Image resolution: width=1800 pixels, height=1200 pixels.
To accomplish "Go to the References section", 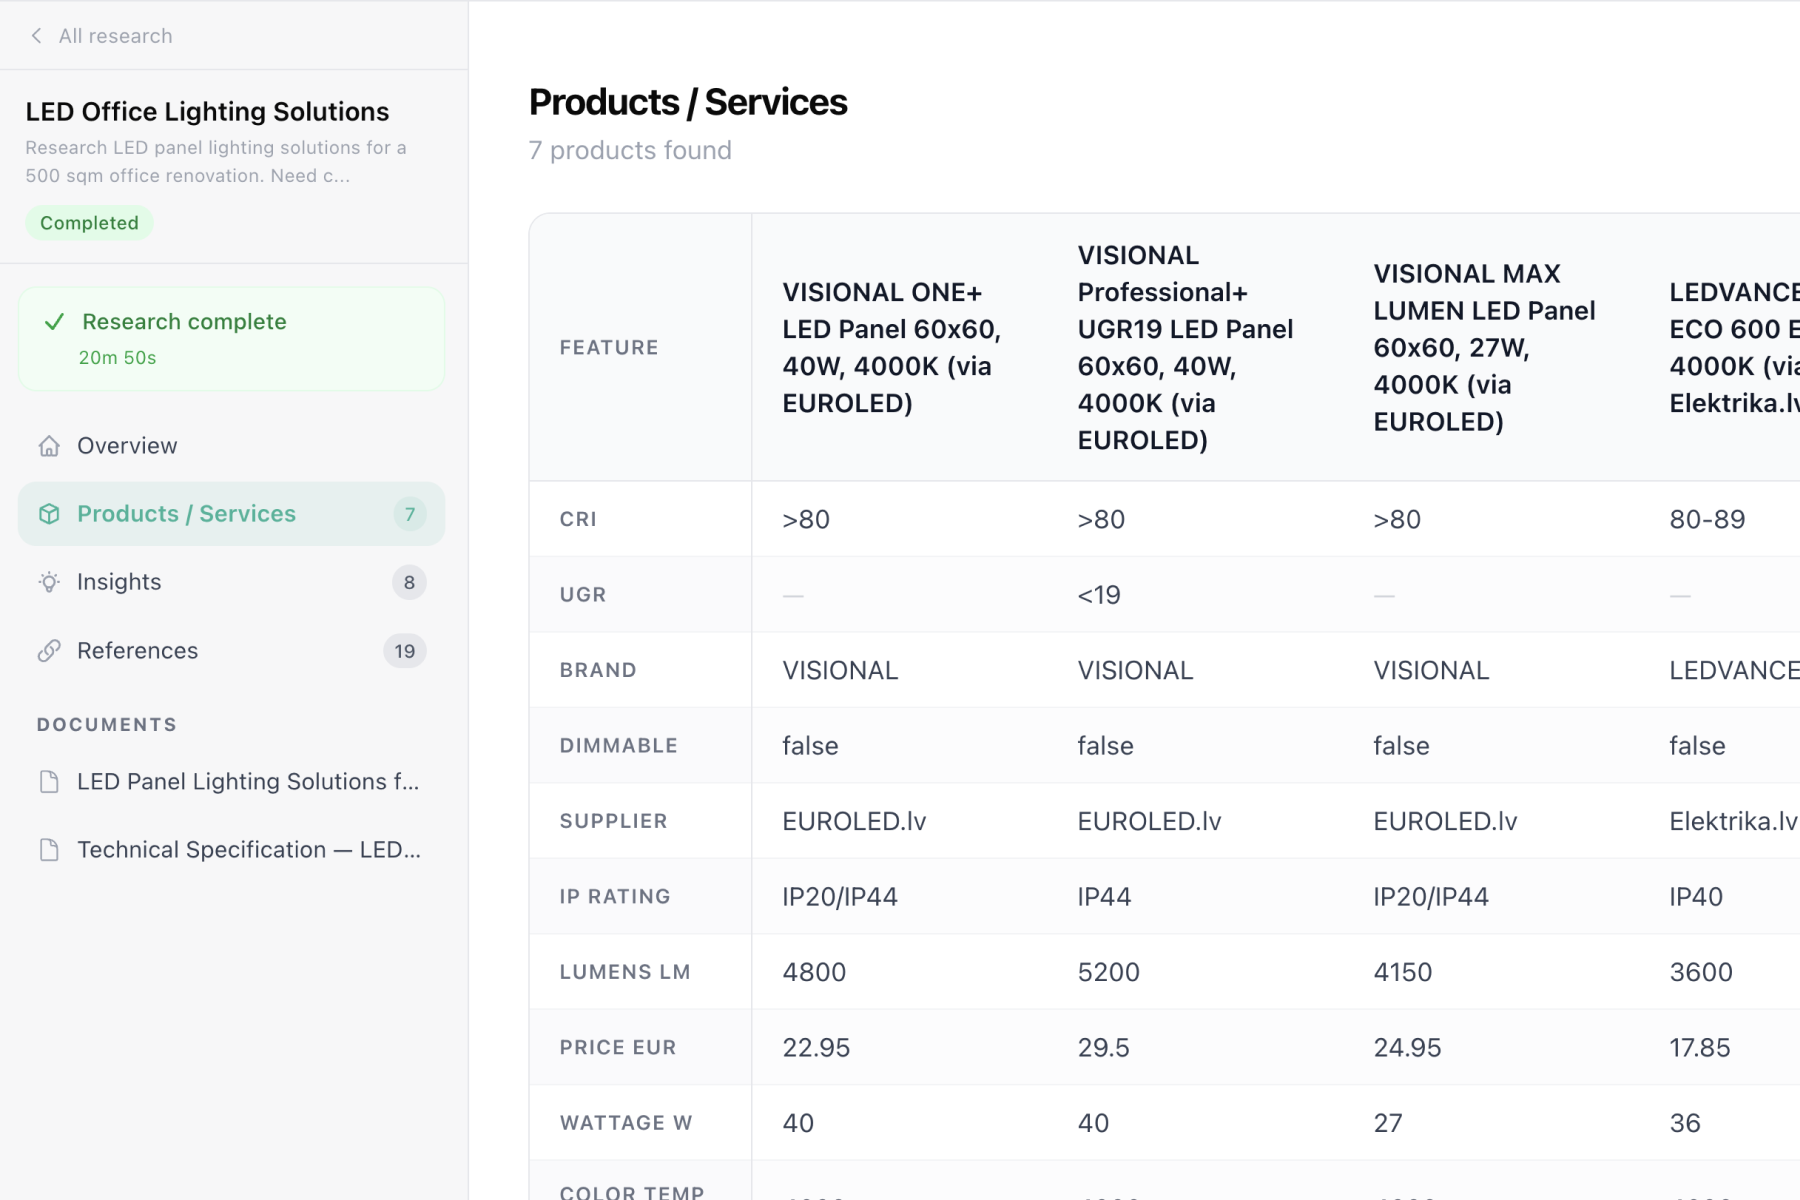I will pos(137,651).
